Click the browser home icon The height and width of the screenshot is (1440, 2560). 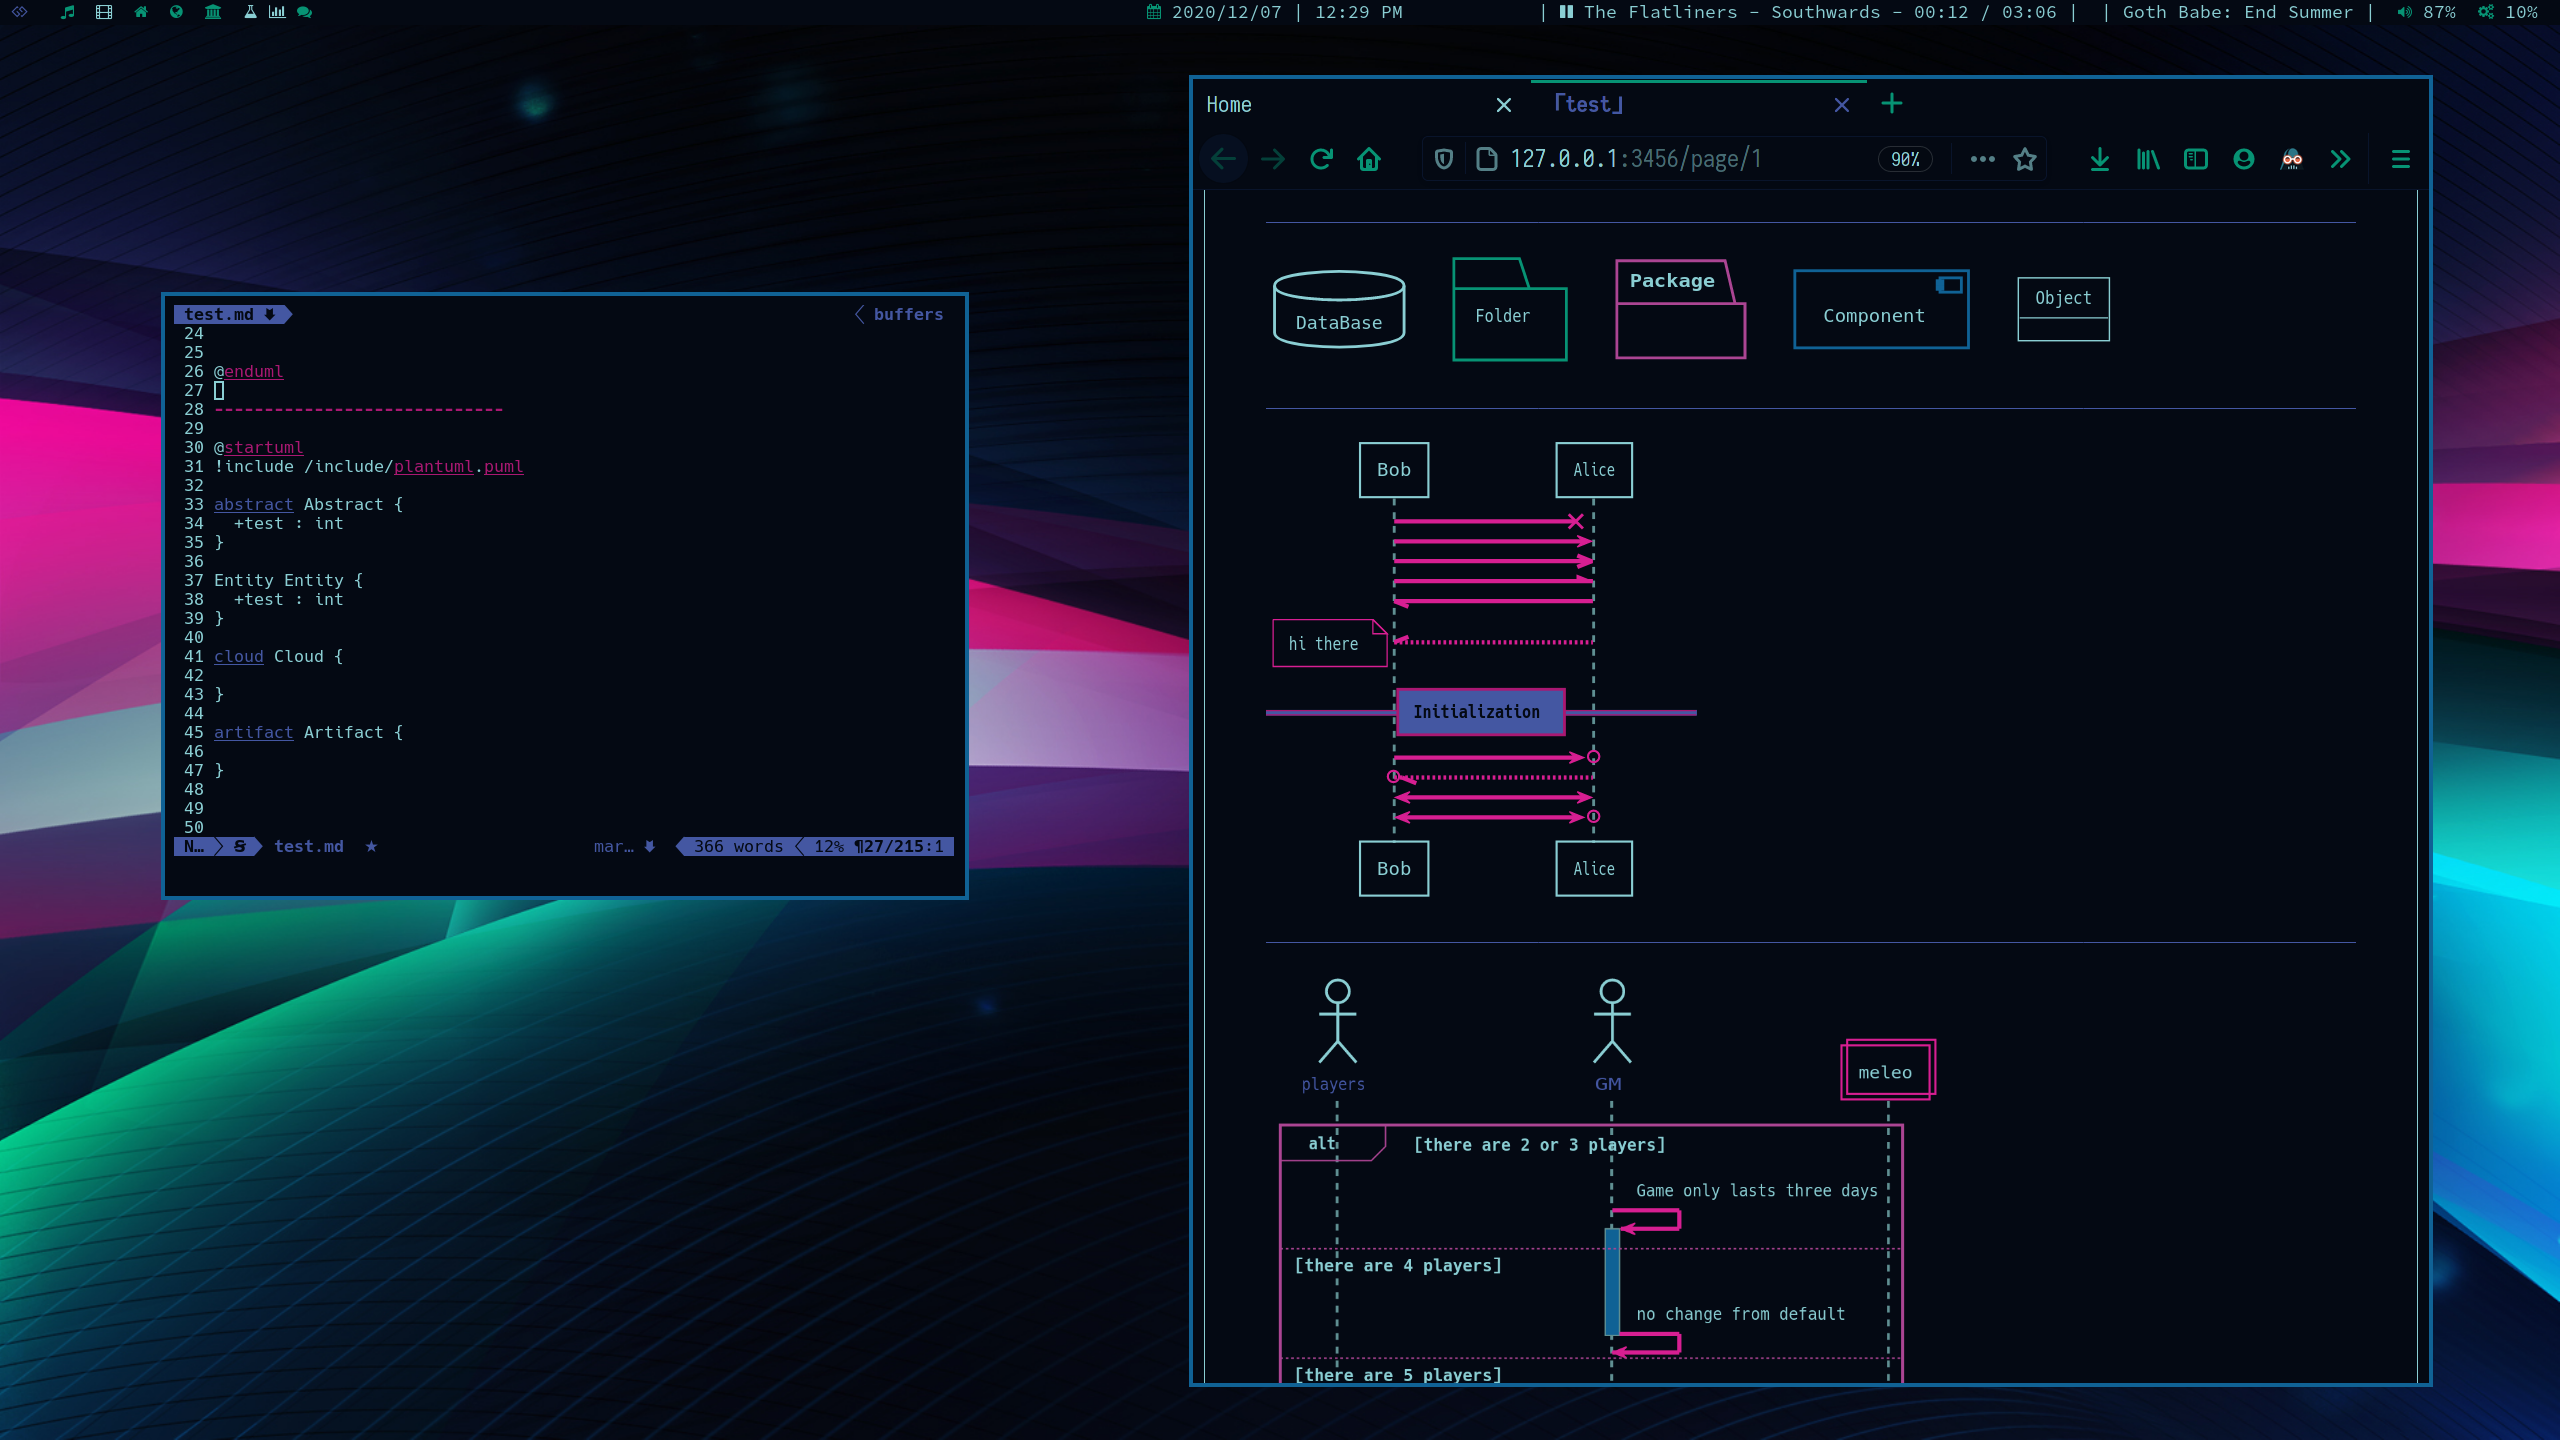1369,159
